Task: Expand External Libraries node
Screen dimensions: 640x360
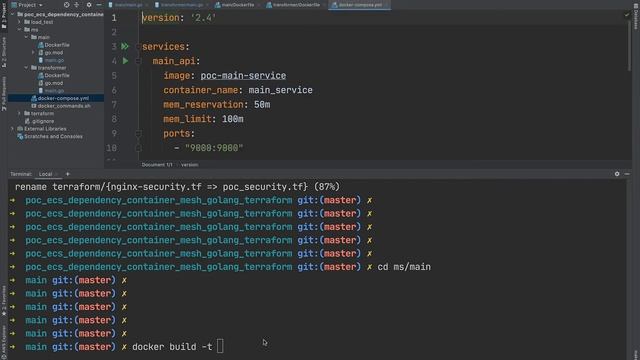Action: tap(12, 129)
